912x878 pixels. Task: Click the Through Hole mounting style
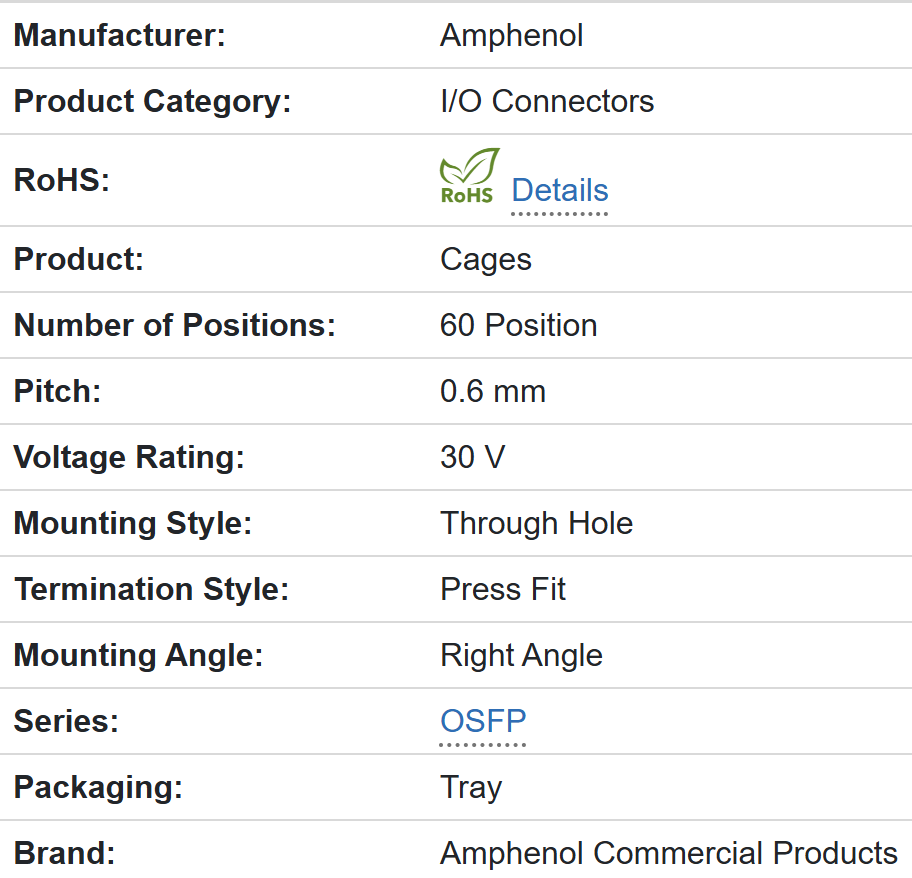click(536, 523)
